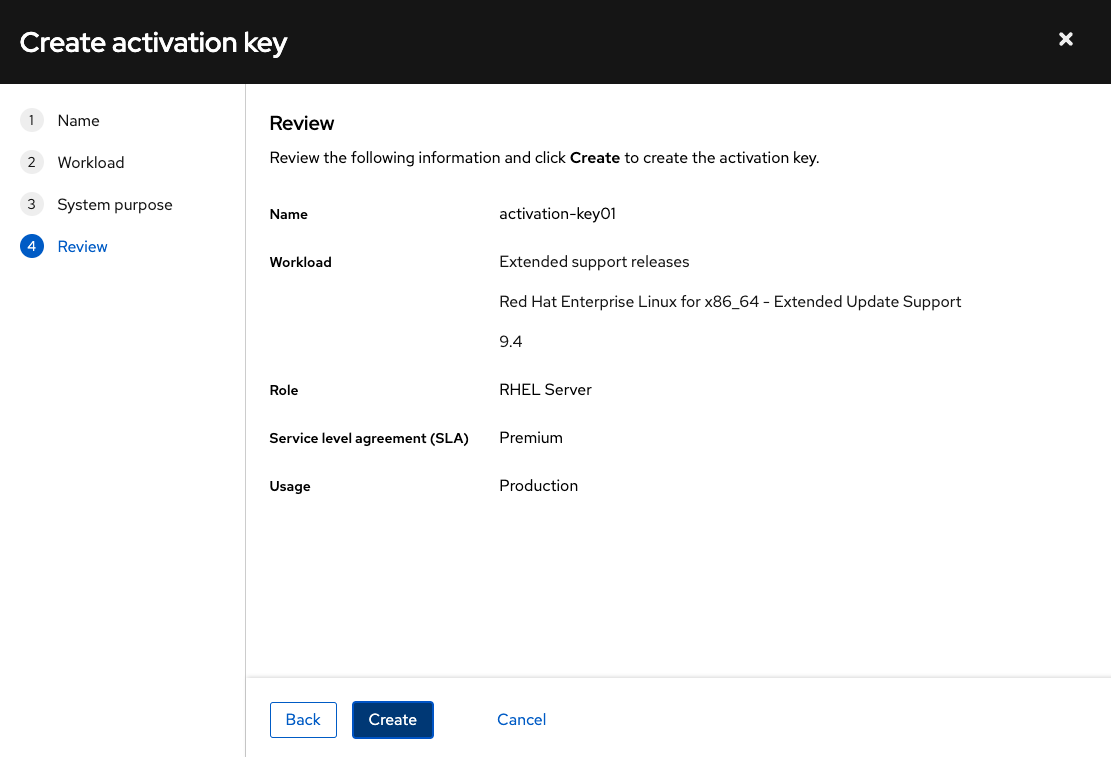Click the Red Hat Enterprise Linux product line
1111x757 pixels.
730,302
